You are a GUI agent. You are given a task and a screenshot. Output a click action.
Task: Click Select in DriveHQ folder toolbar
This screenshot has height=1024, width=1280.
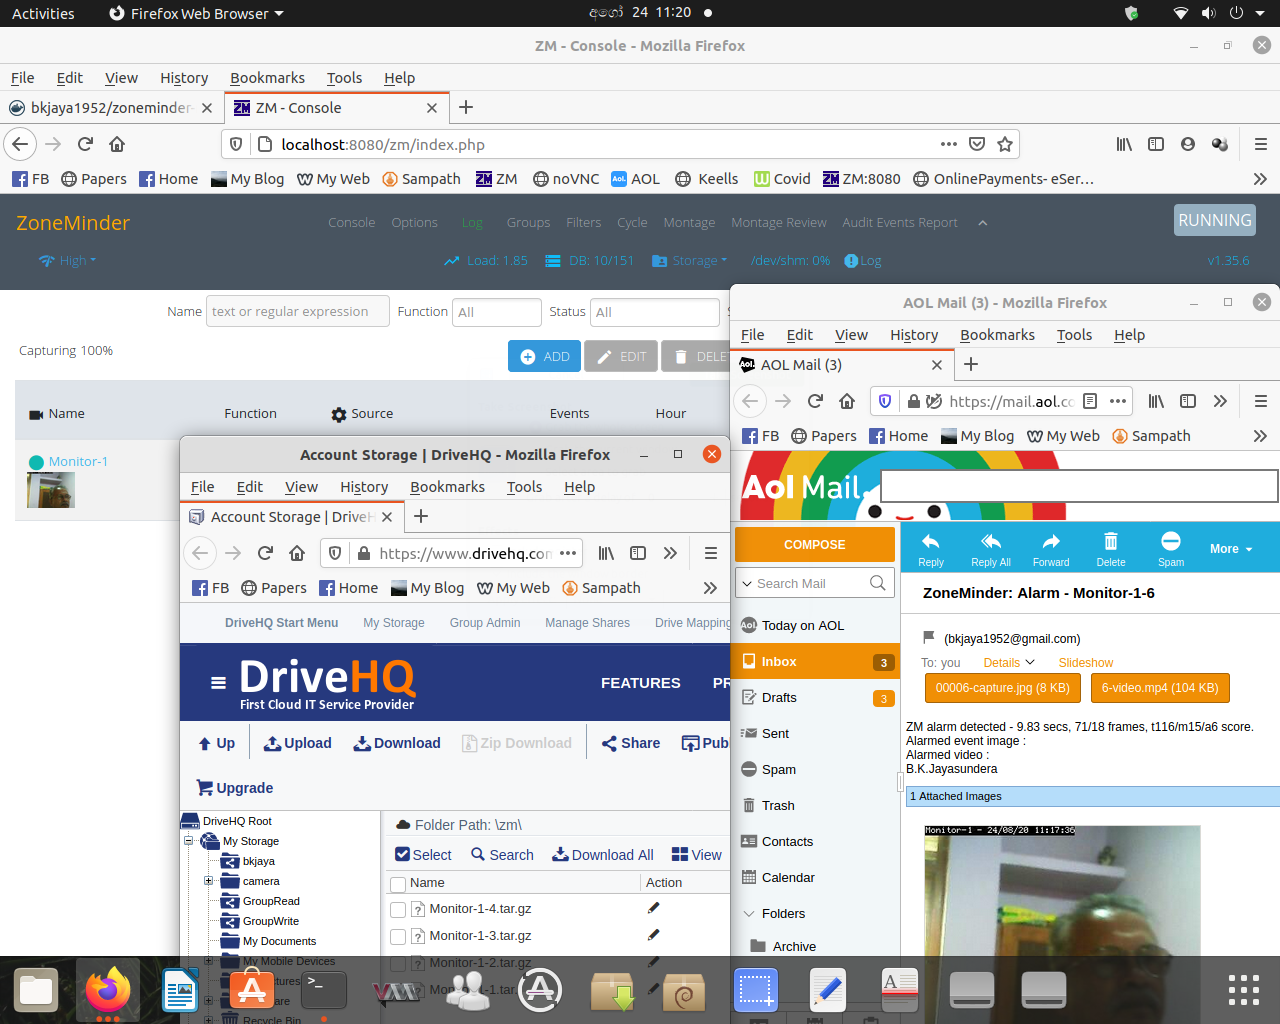(x=423, y=855)
